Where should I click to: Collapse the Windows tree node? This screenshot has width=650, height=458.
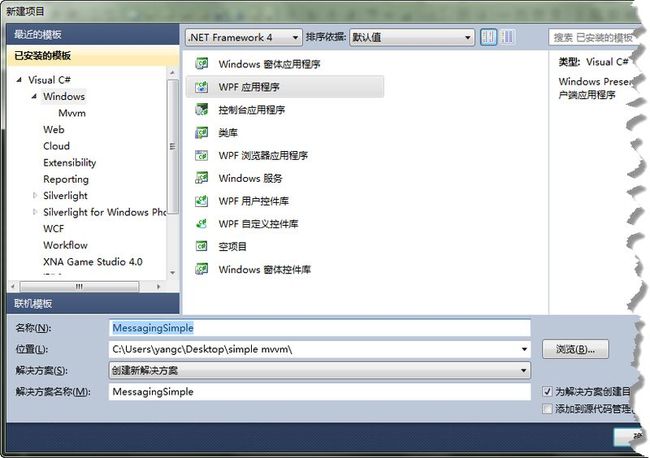[34, 96]
